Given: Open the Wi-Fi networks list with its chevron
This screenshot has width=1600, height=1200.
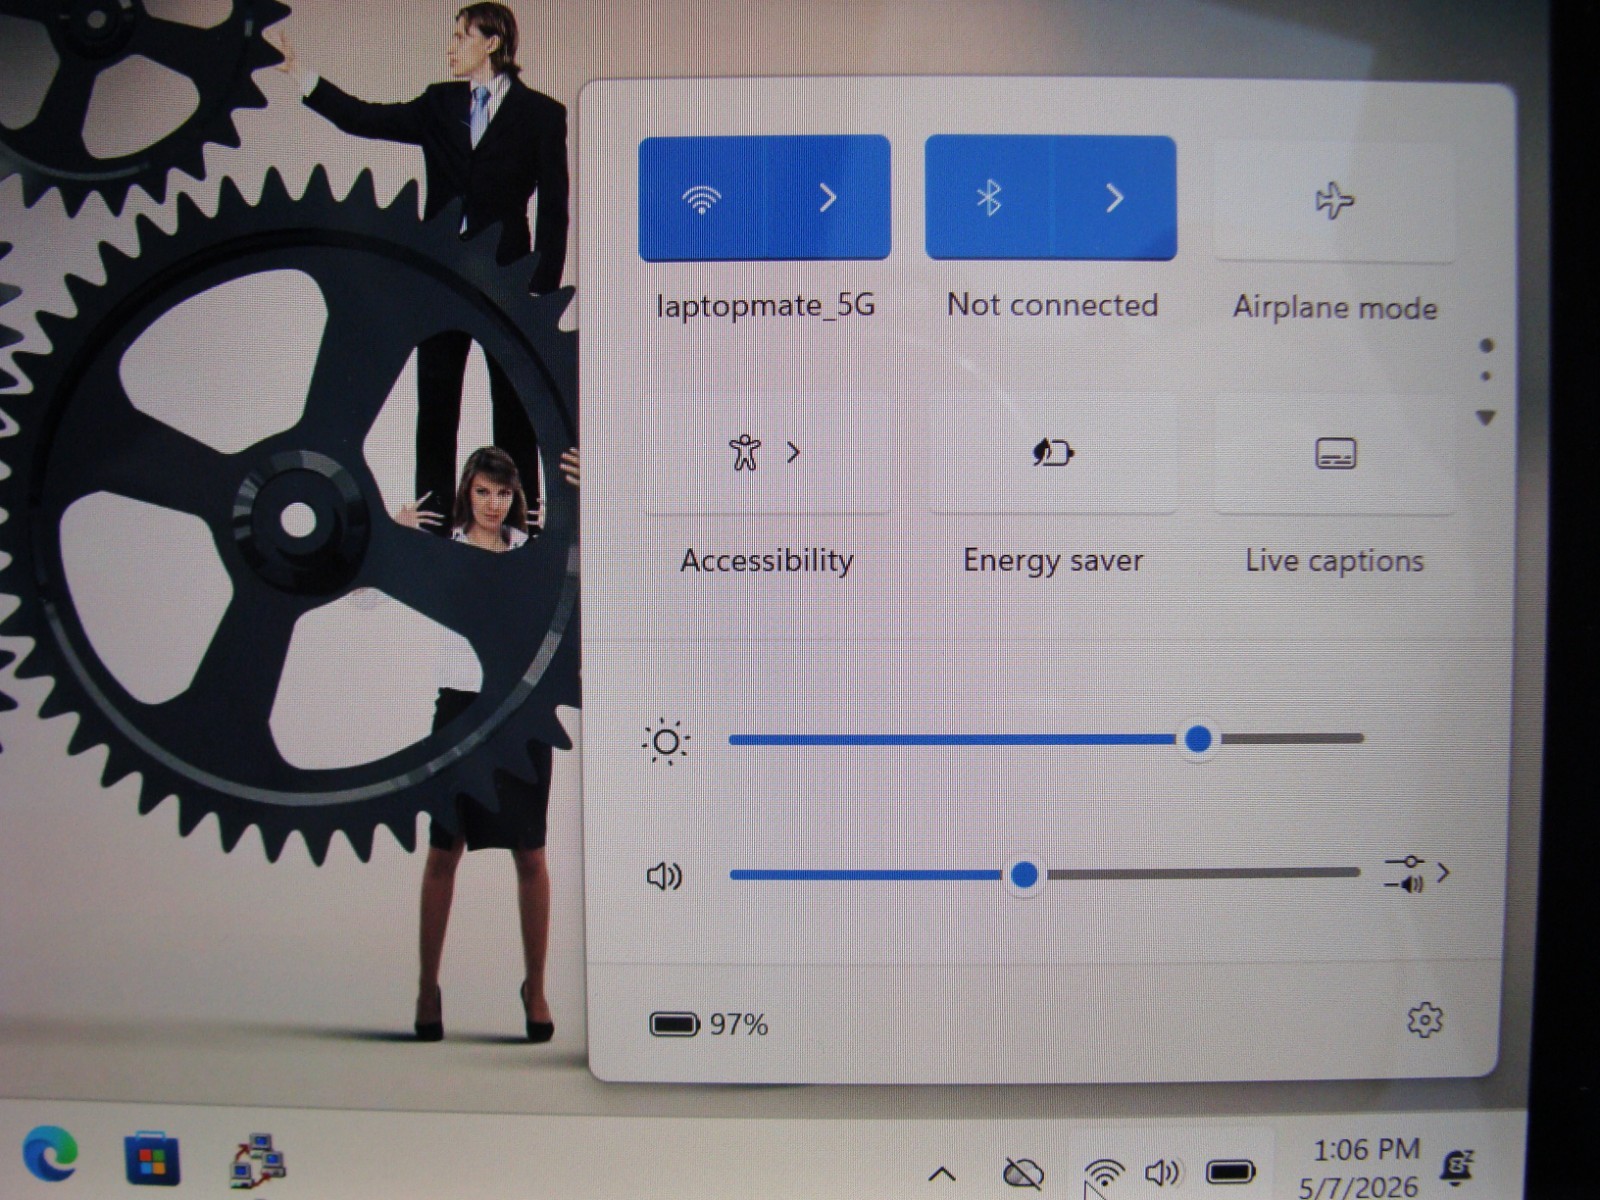Looking at the screenshot, I should (828, 198).
